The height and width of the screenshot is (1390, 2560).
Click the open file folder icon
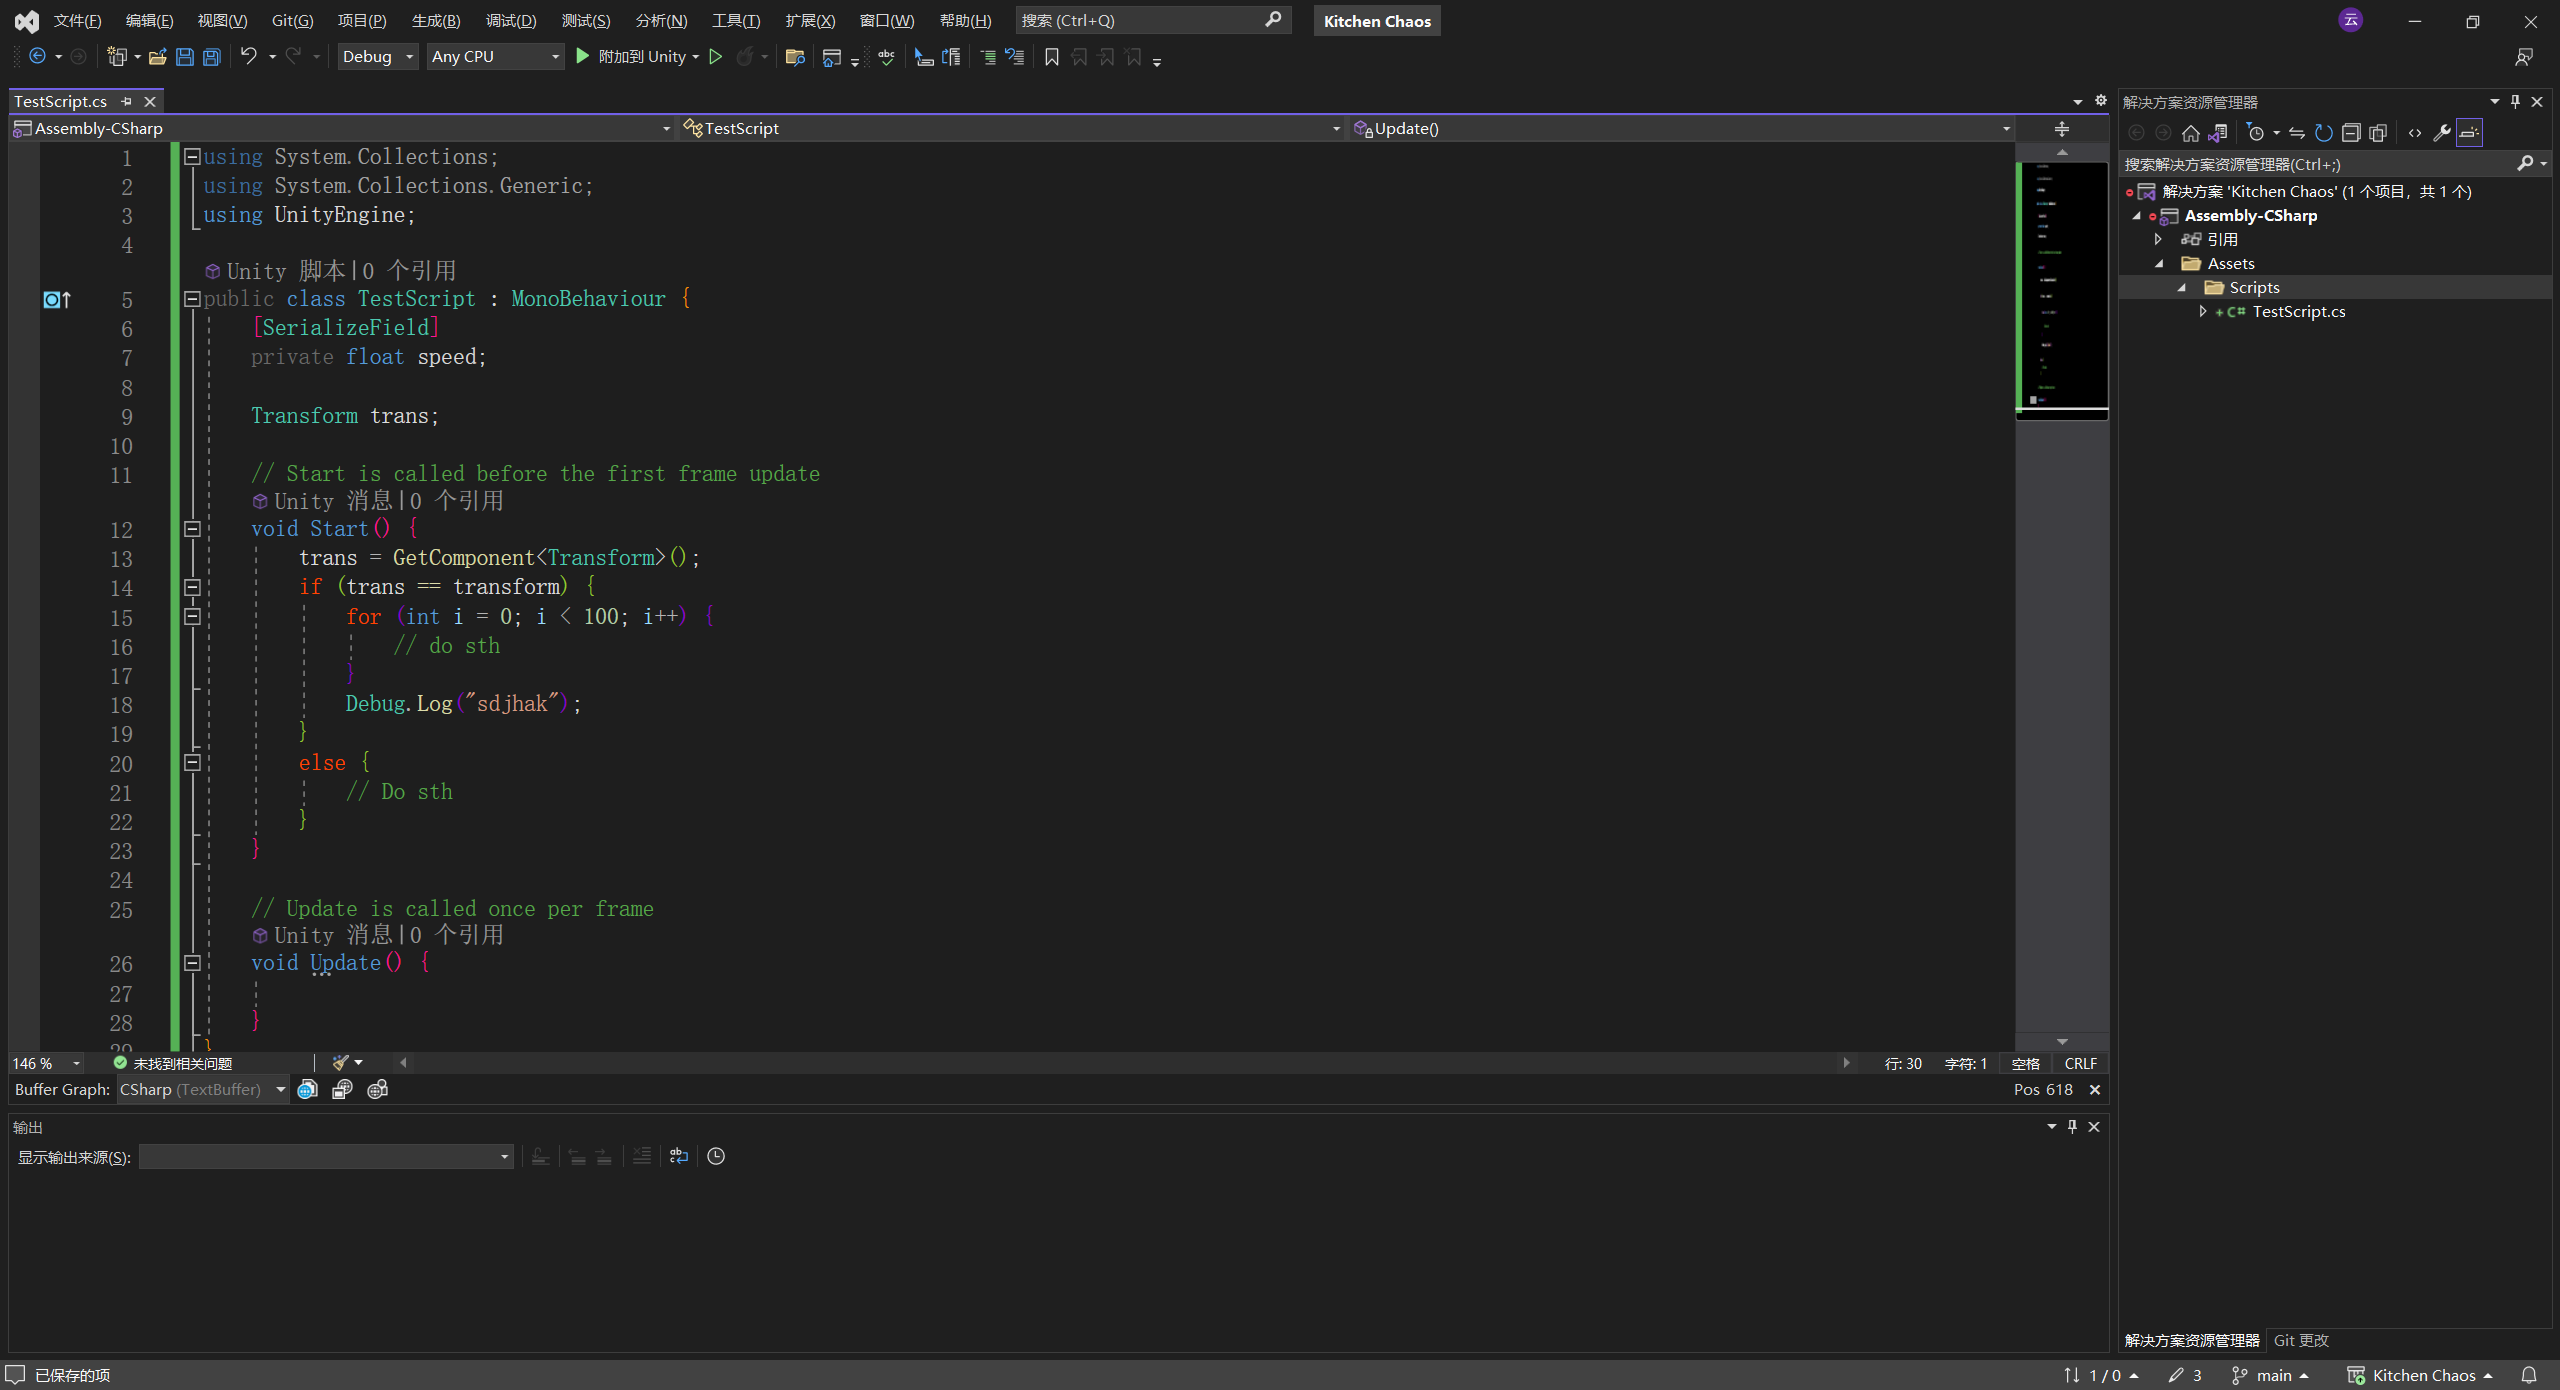[x=157, y=57]
